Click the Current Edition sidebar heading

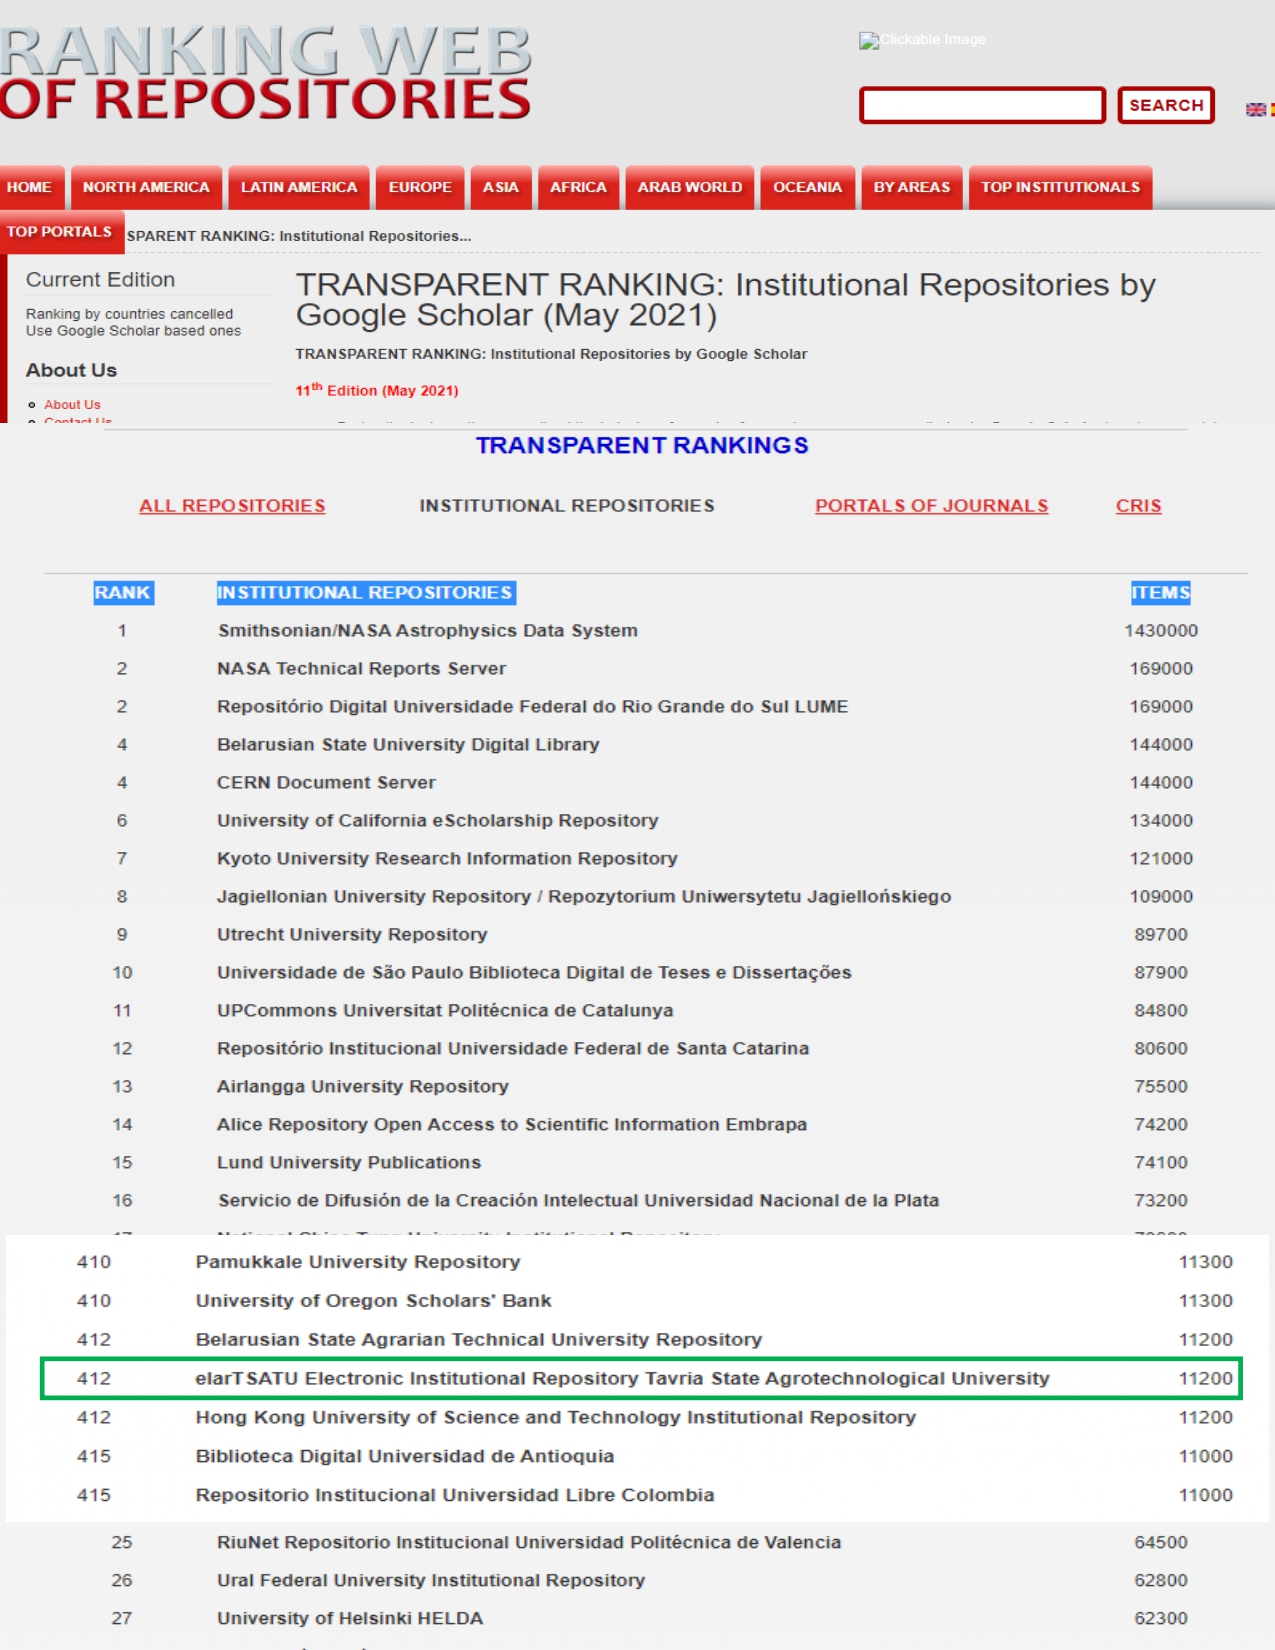point(100,280)
